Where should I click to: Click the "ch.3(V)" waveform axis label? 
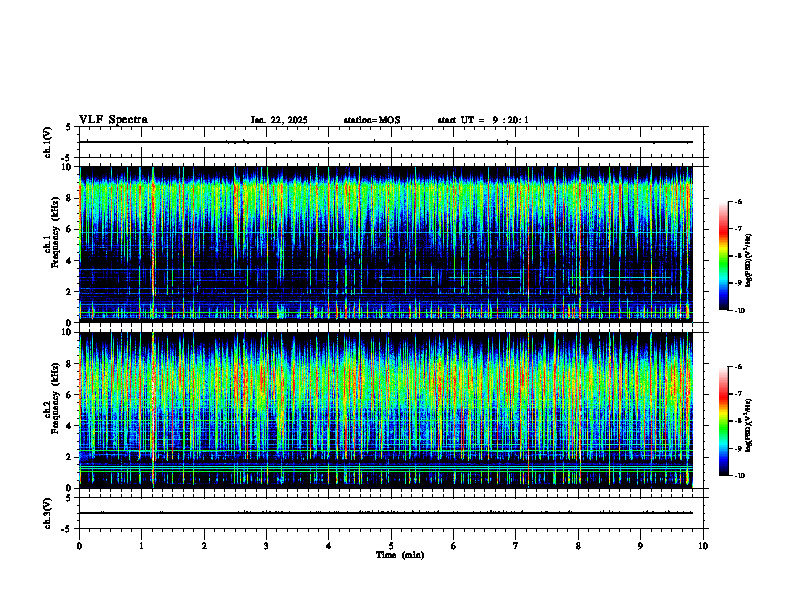(48, 513)
